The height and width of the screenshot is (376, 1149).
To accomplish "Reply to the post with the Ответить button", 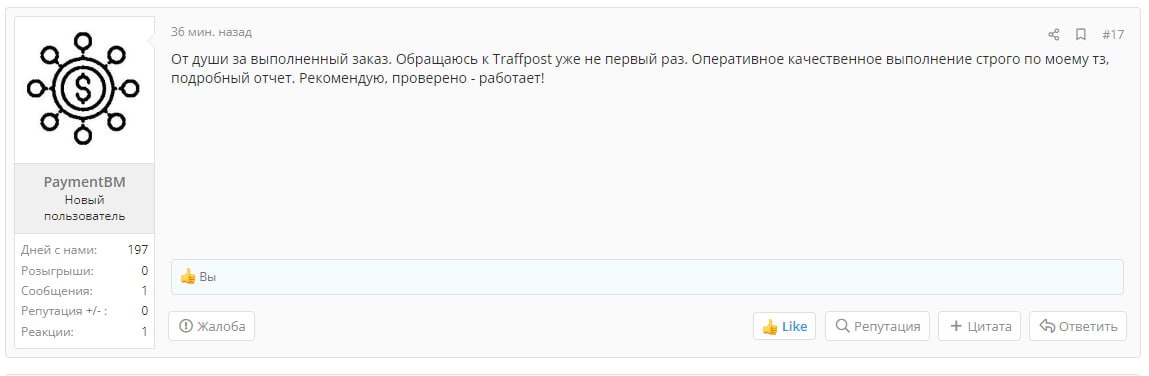I will (1078, 326).
